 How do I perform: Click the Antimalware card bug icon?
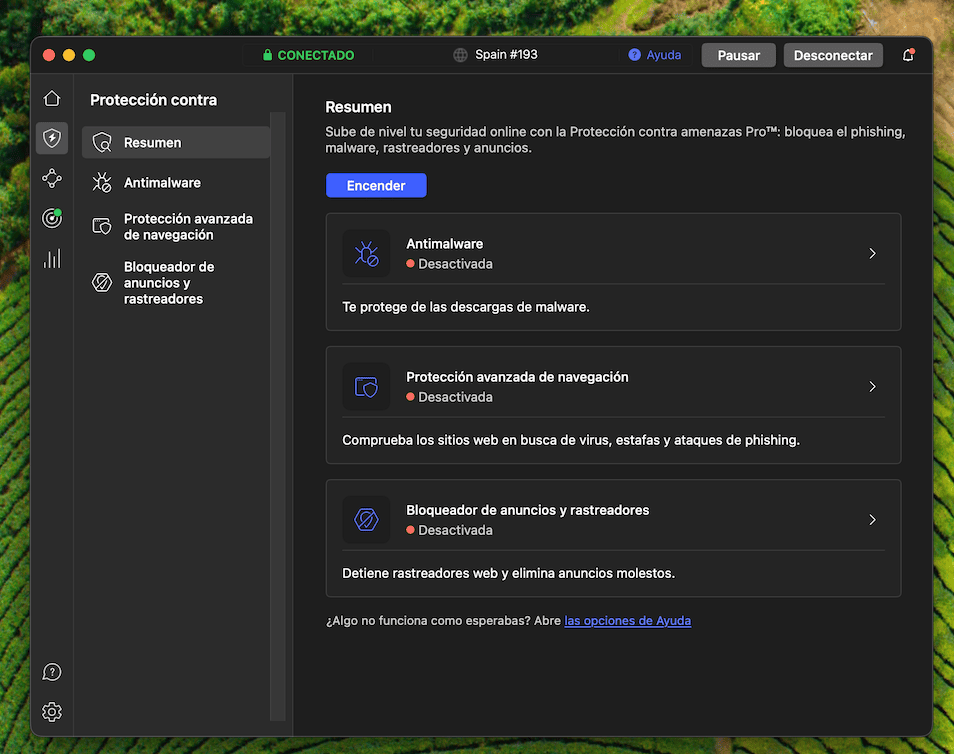point(366,253)
